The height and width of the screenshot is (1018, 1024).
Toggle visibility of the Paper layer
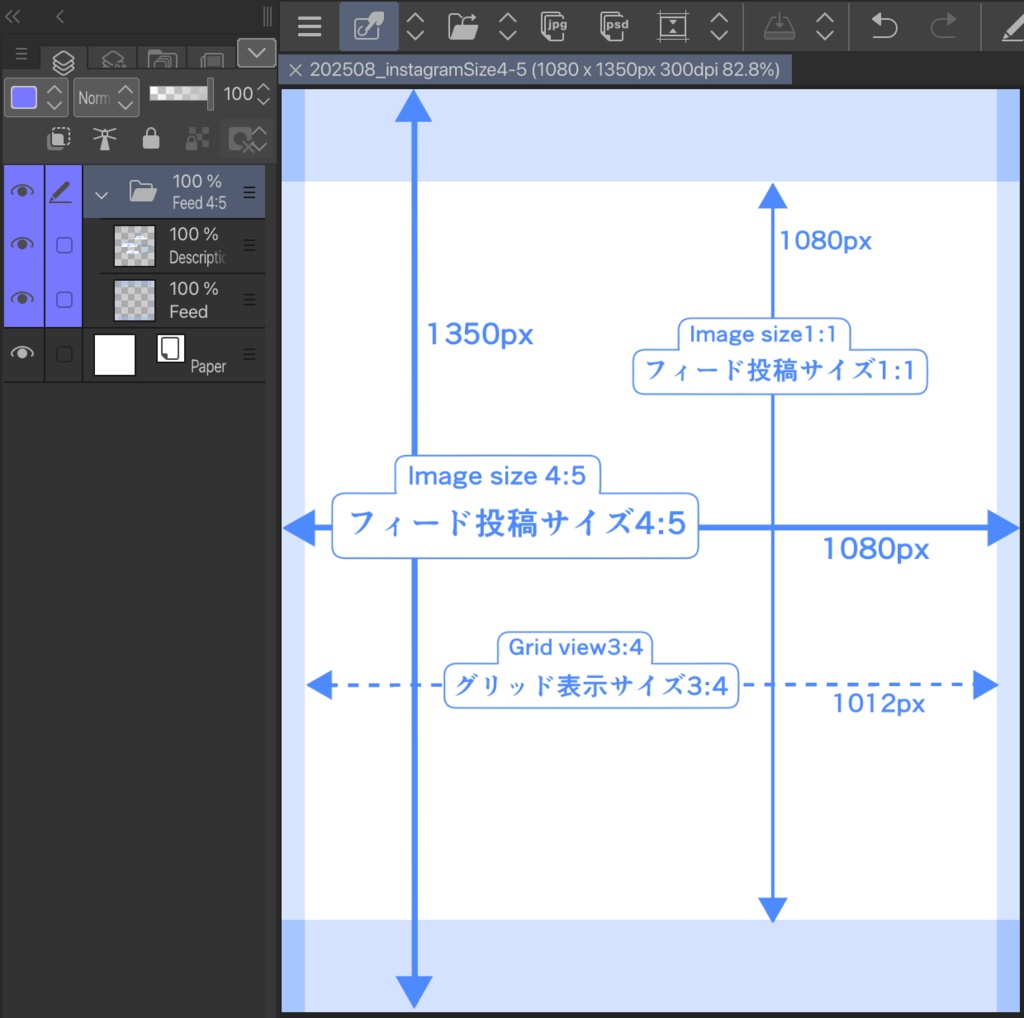point(22,352)
